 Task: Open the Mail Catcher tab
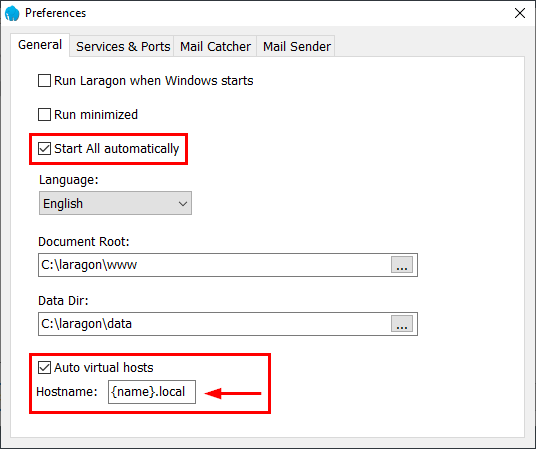(215, 46)
